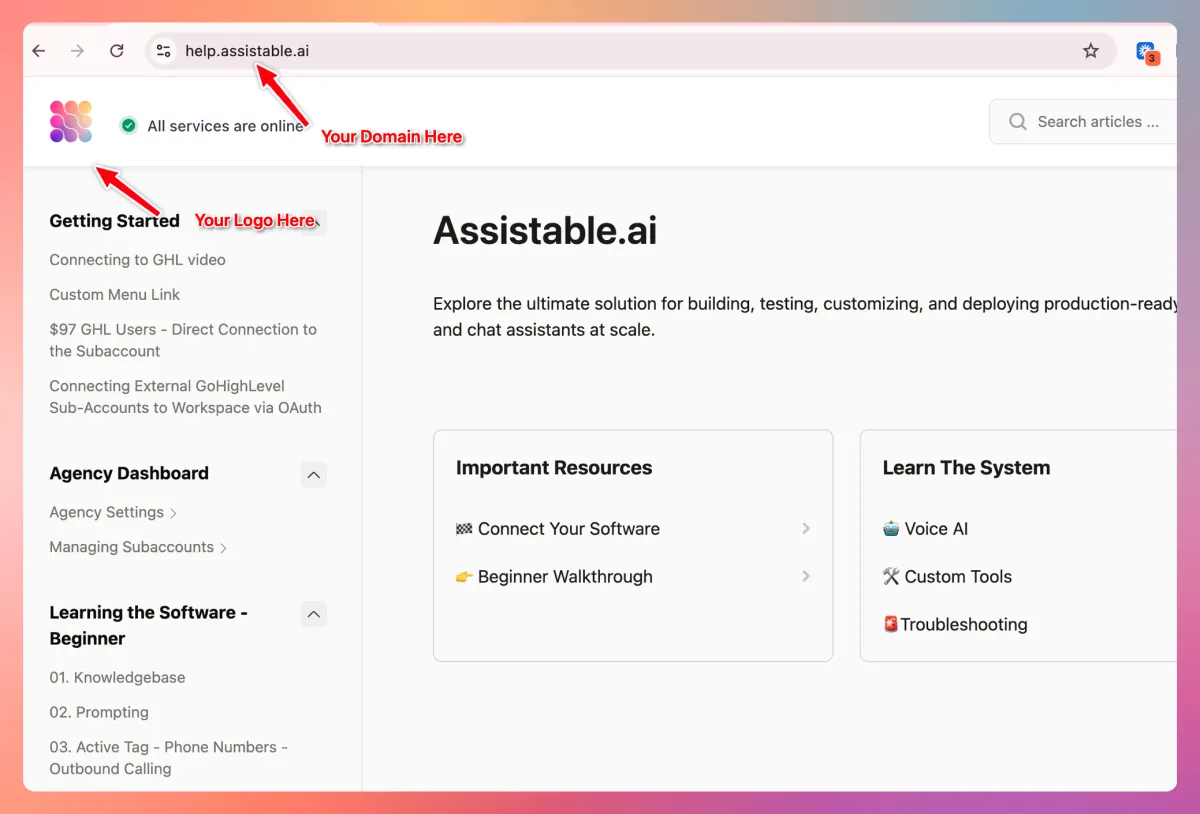Open the Connect Your Software arrow

806,529
